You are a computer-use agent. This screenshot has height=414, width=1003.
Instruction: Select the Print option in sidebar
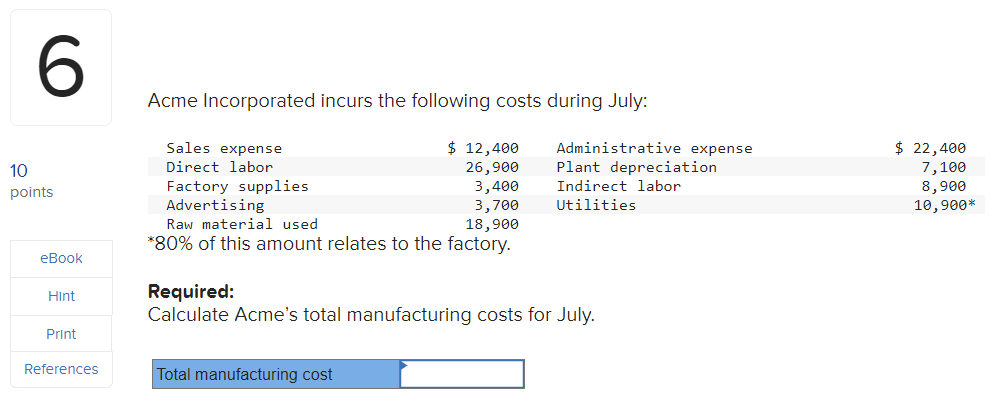point(61,334)
